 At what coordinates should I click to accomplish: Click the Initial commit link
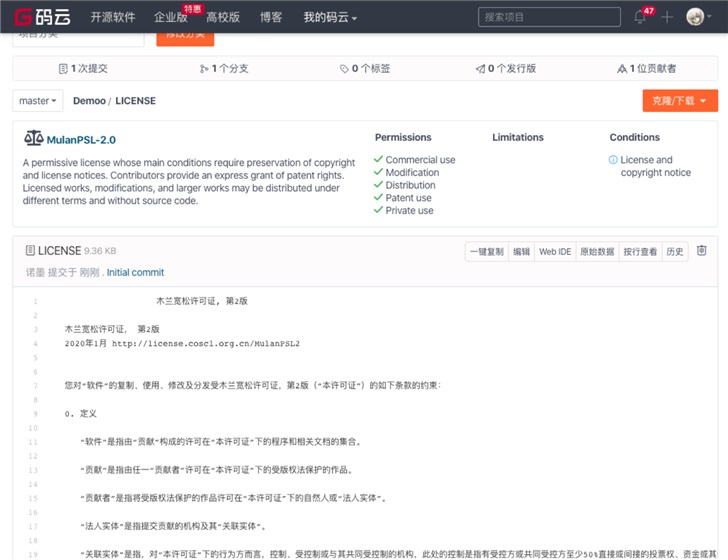135,272
